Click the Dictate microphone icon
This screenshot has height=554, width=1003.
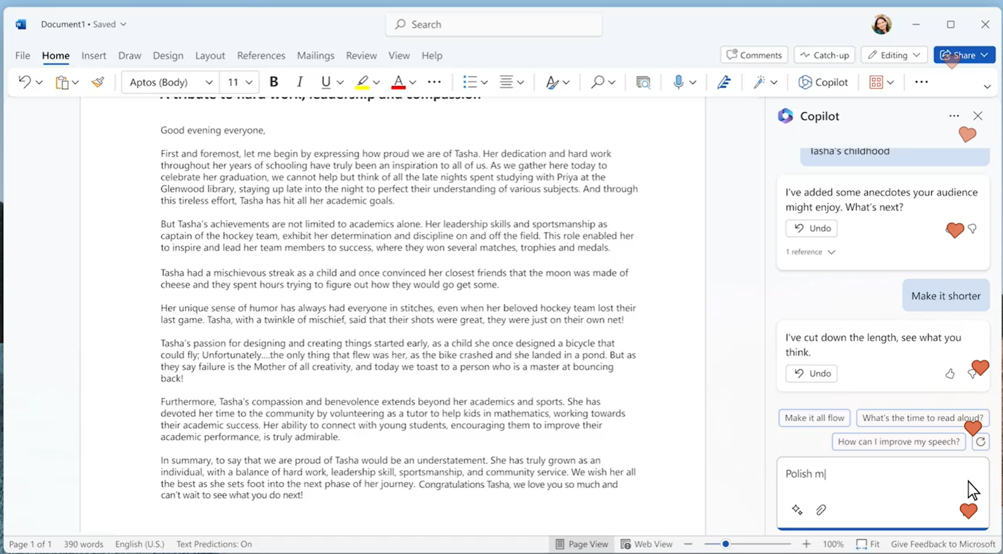click(679, 82)
